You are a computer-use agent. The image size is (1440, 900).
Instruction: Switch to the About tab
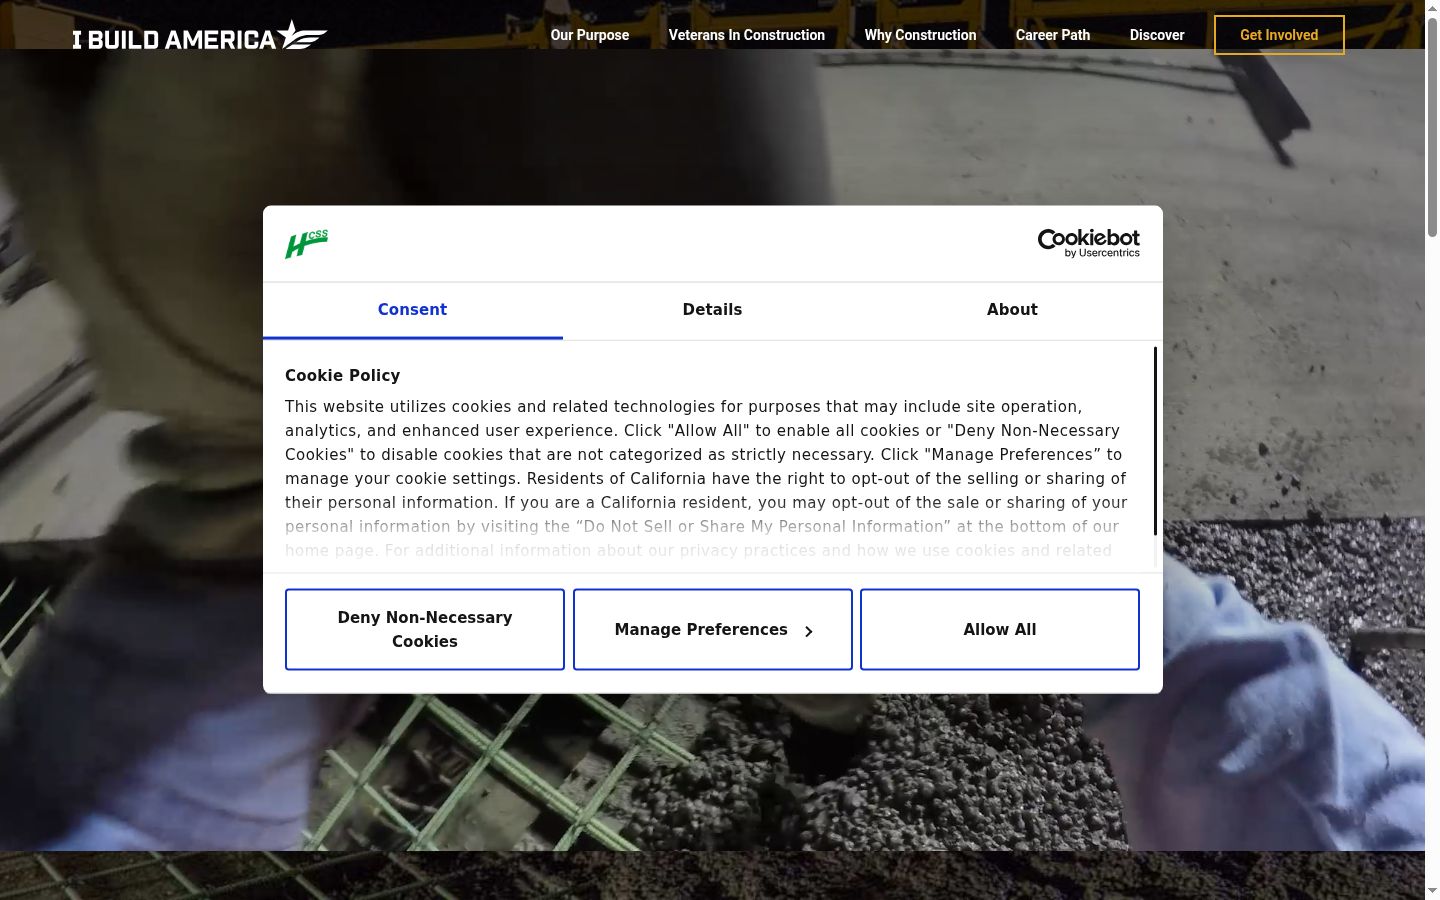(1012, 310)
